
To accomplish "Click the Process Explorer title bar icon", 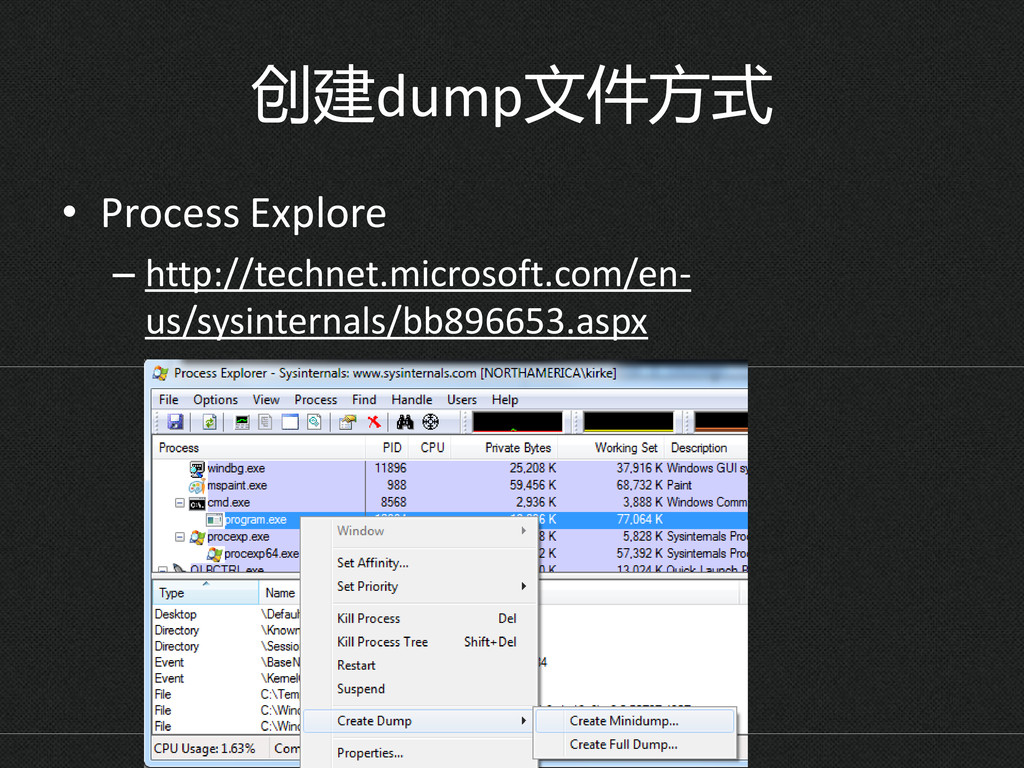I will click(160, 373).
